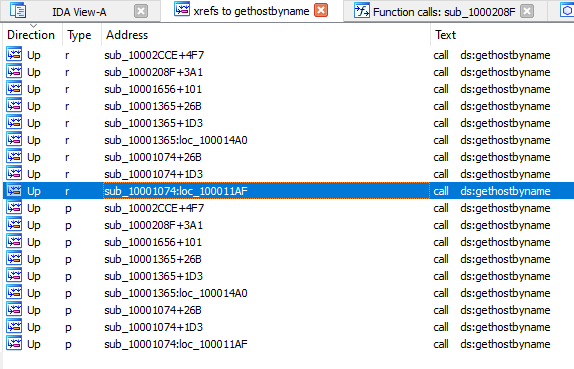574x369 pixels.
Task: Select sub_10001365:loc_100014A0 in type p row
Action: point(176,293)
